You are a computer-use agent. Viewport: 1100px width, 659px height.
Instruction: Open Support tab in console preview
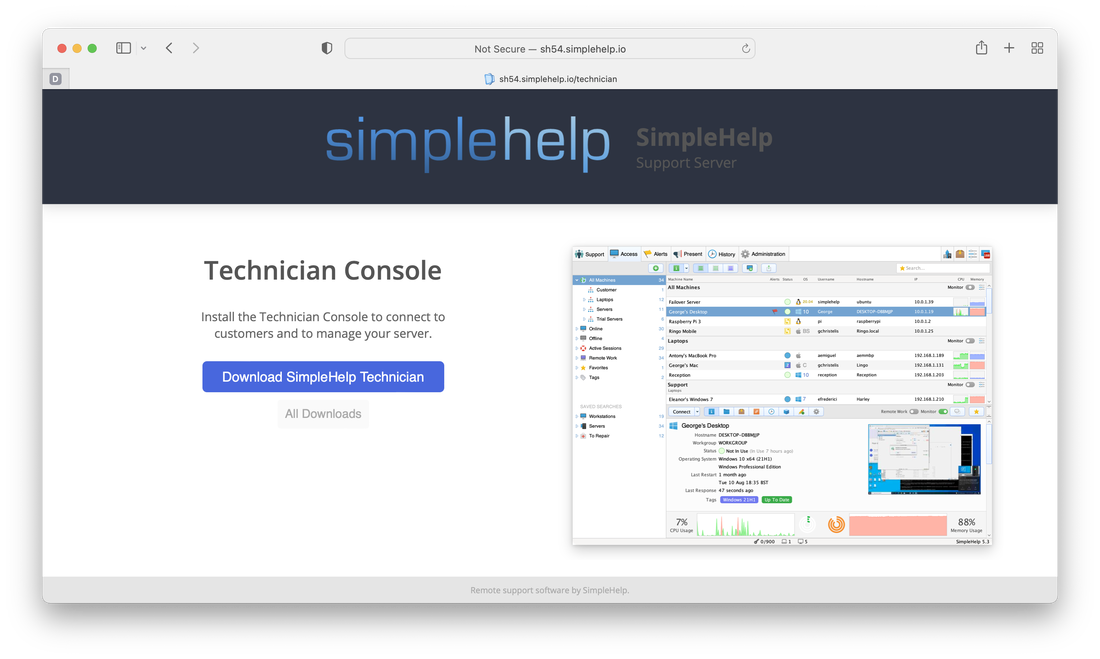(x=590, y=254)
